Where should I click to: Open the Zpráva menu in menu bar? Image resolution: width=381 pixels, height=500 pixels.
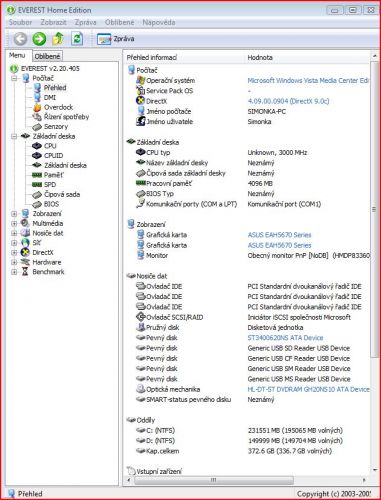(86, 22)
